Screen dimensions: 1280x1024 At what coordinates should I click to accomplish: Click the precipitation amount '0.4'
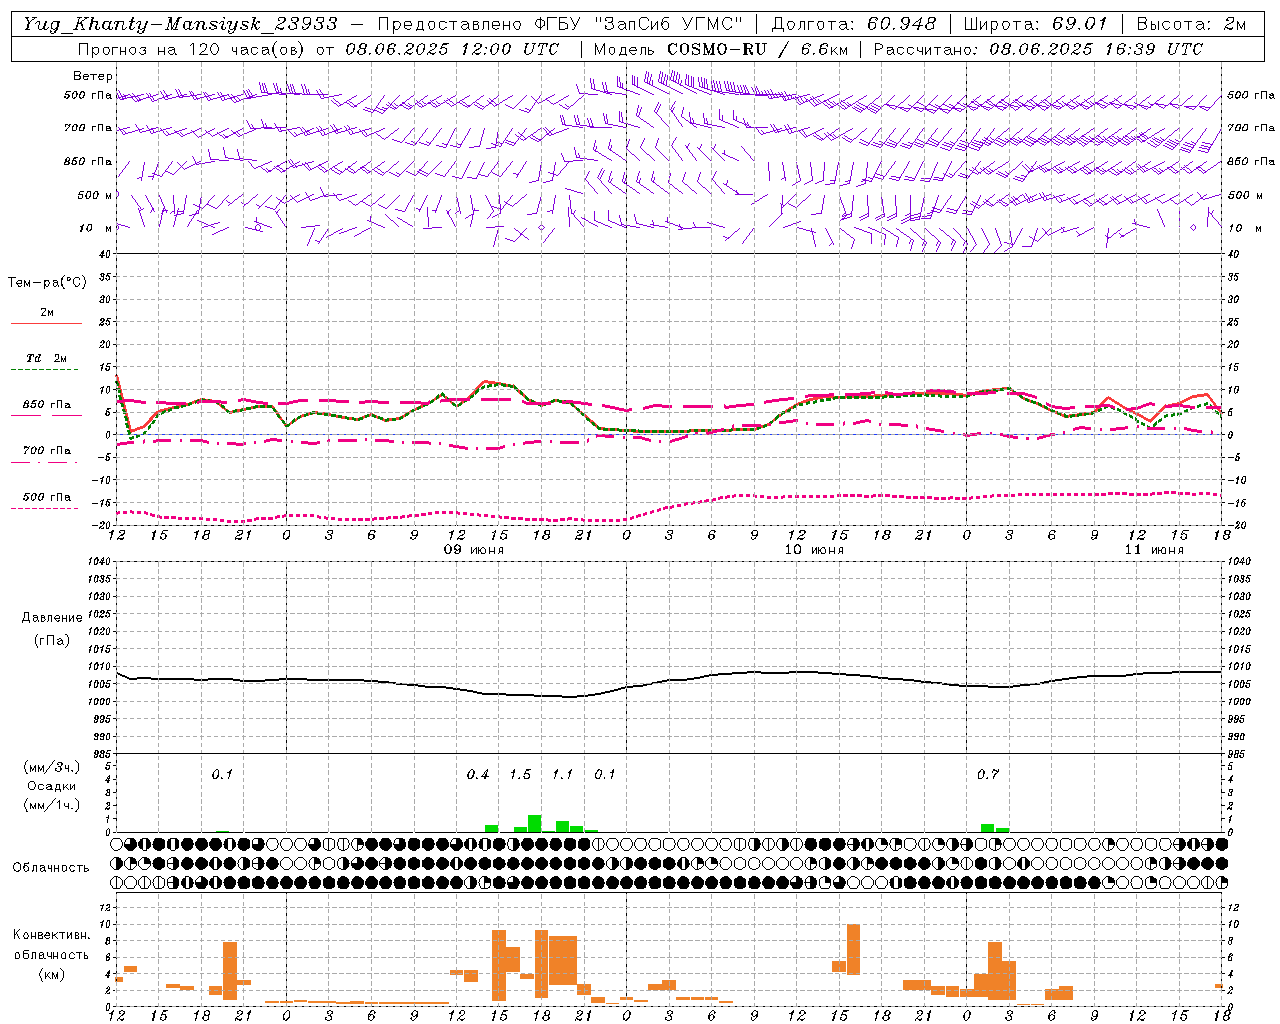tap(478, 775)
